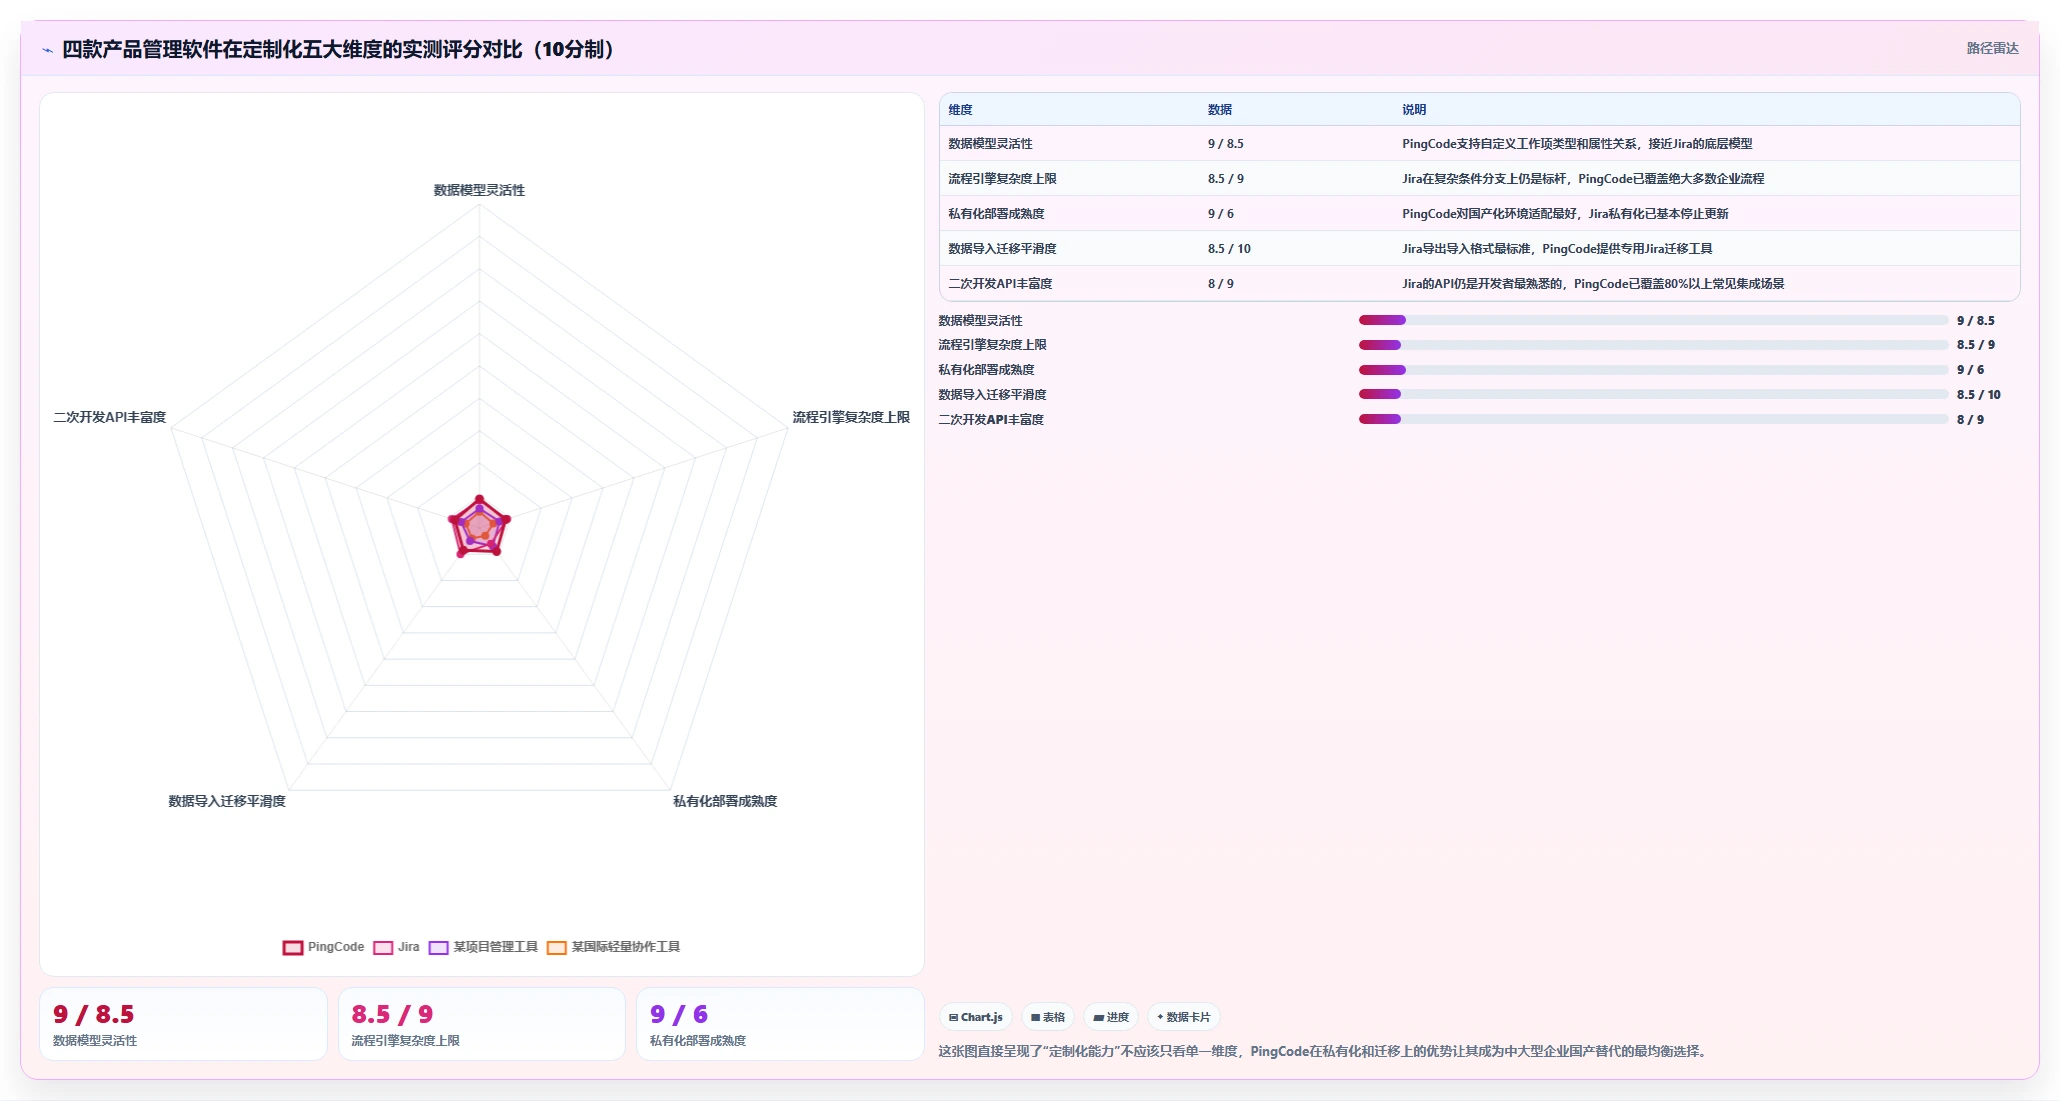Image resolution: width=2060 pixels, height=1101 pixels.
Task: Toggle Jira series in chart legend
Action: (397, 947)
